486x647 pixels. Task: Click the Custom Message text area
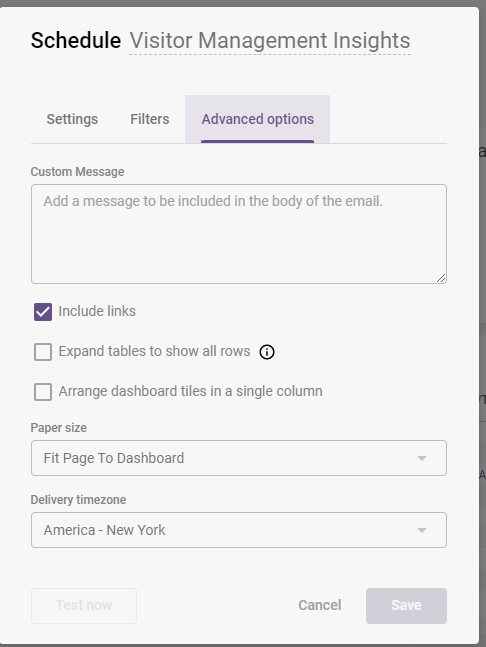(x=239, y=234)
